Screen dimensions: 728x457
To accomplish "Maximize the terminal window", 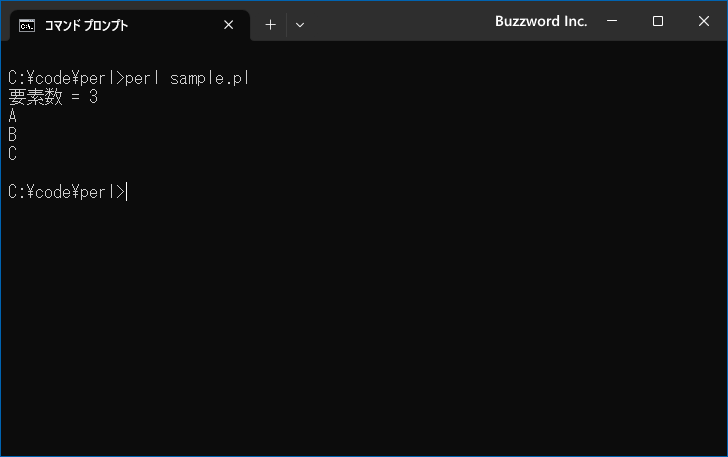I will point(657,21).
